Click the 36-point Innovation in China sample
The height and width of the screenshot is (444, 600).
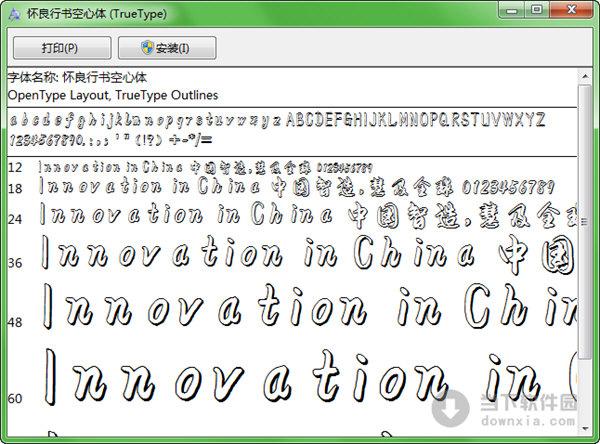307,253
